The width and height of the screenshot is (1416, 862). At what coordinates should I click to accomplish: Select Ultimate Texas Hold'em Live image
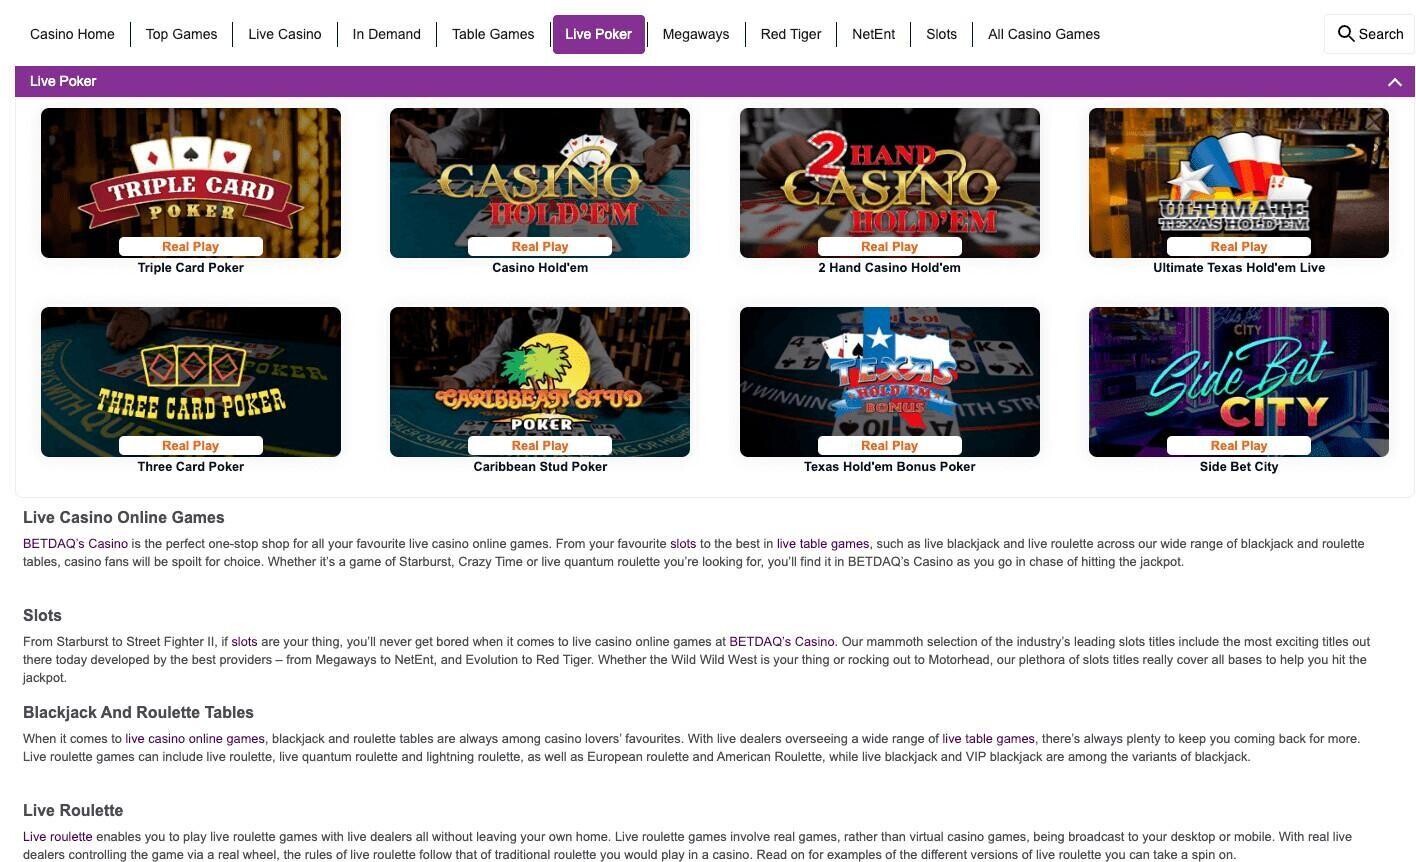1239,183
